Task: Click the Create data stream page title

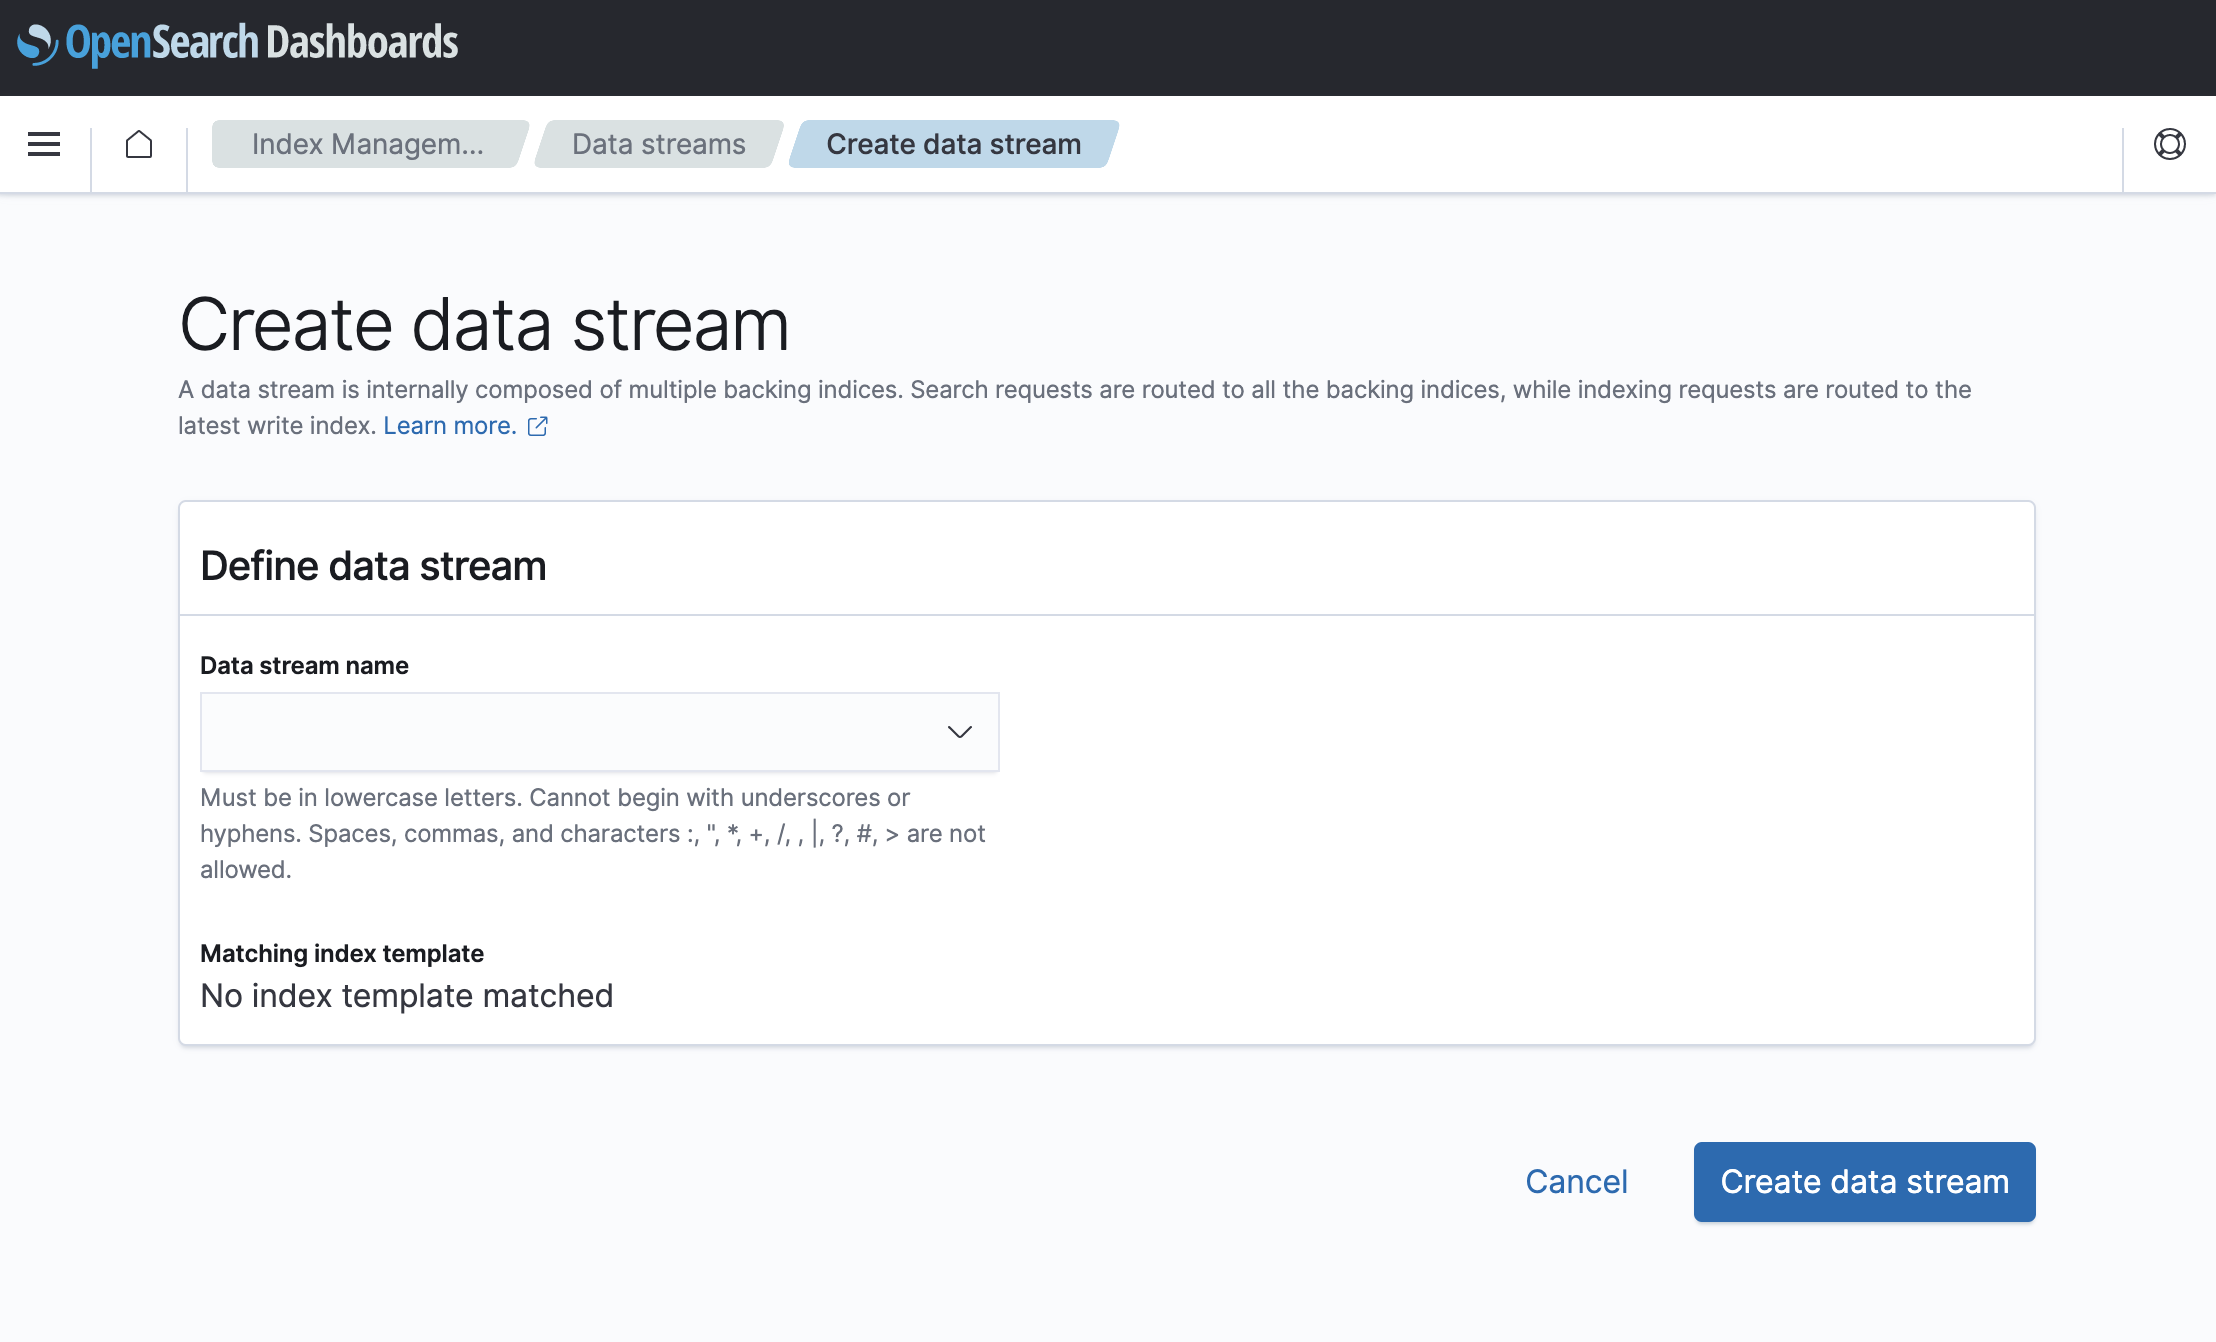Action: pyautogui.click(x=484, y=326)
